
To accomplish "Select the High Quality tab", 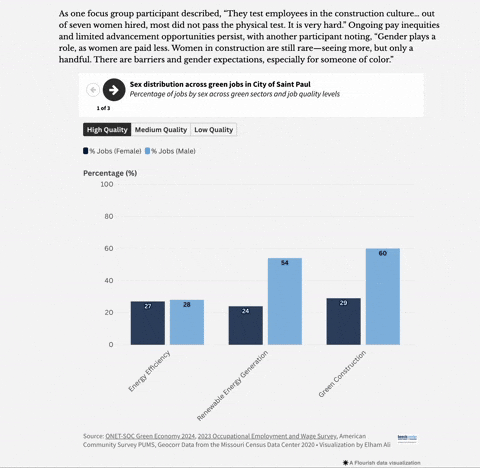I will [x=107, y=130].
